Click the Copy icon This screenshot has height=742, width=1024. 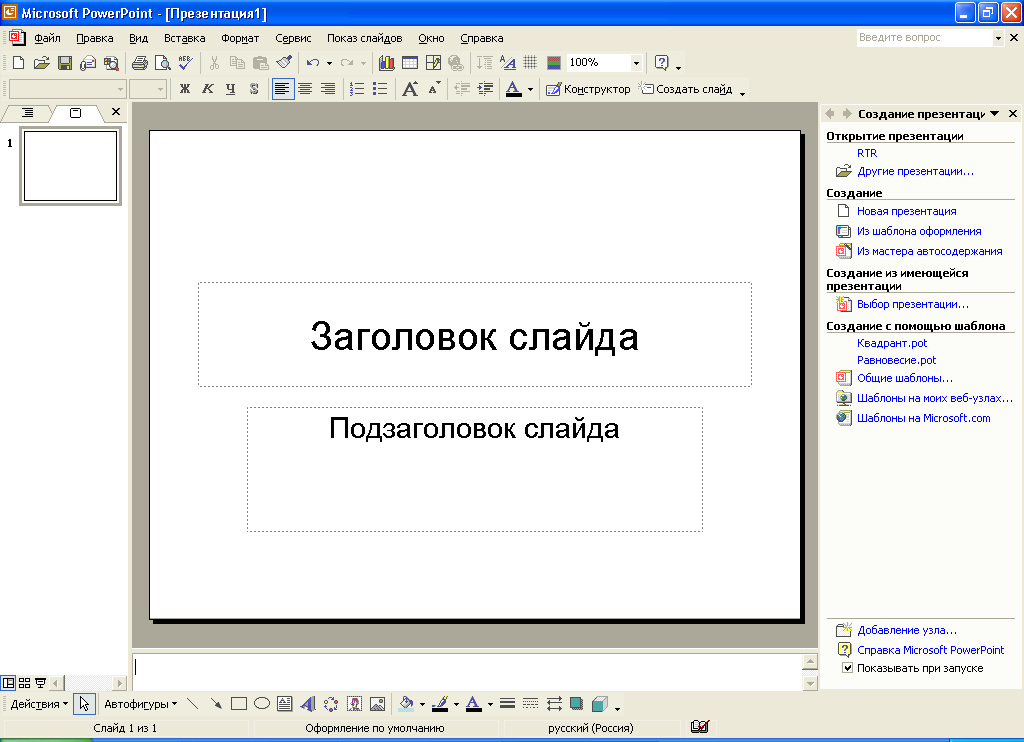tap(237, 63)
